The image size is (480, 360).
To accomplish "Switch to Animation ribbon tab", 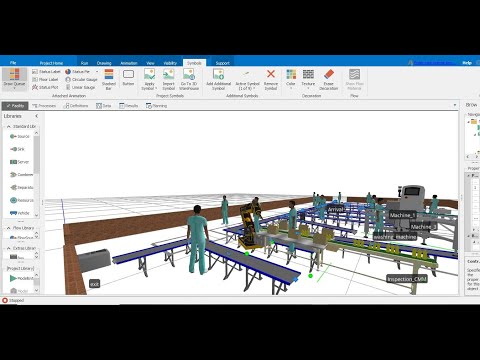I will (x=129, y=63).
